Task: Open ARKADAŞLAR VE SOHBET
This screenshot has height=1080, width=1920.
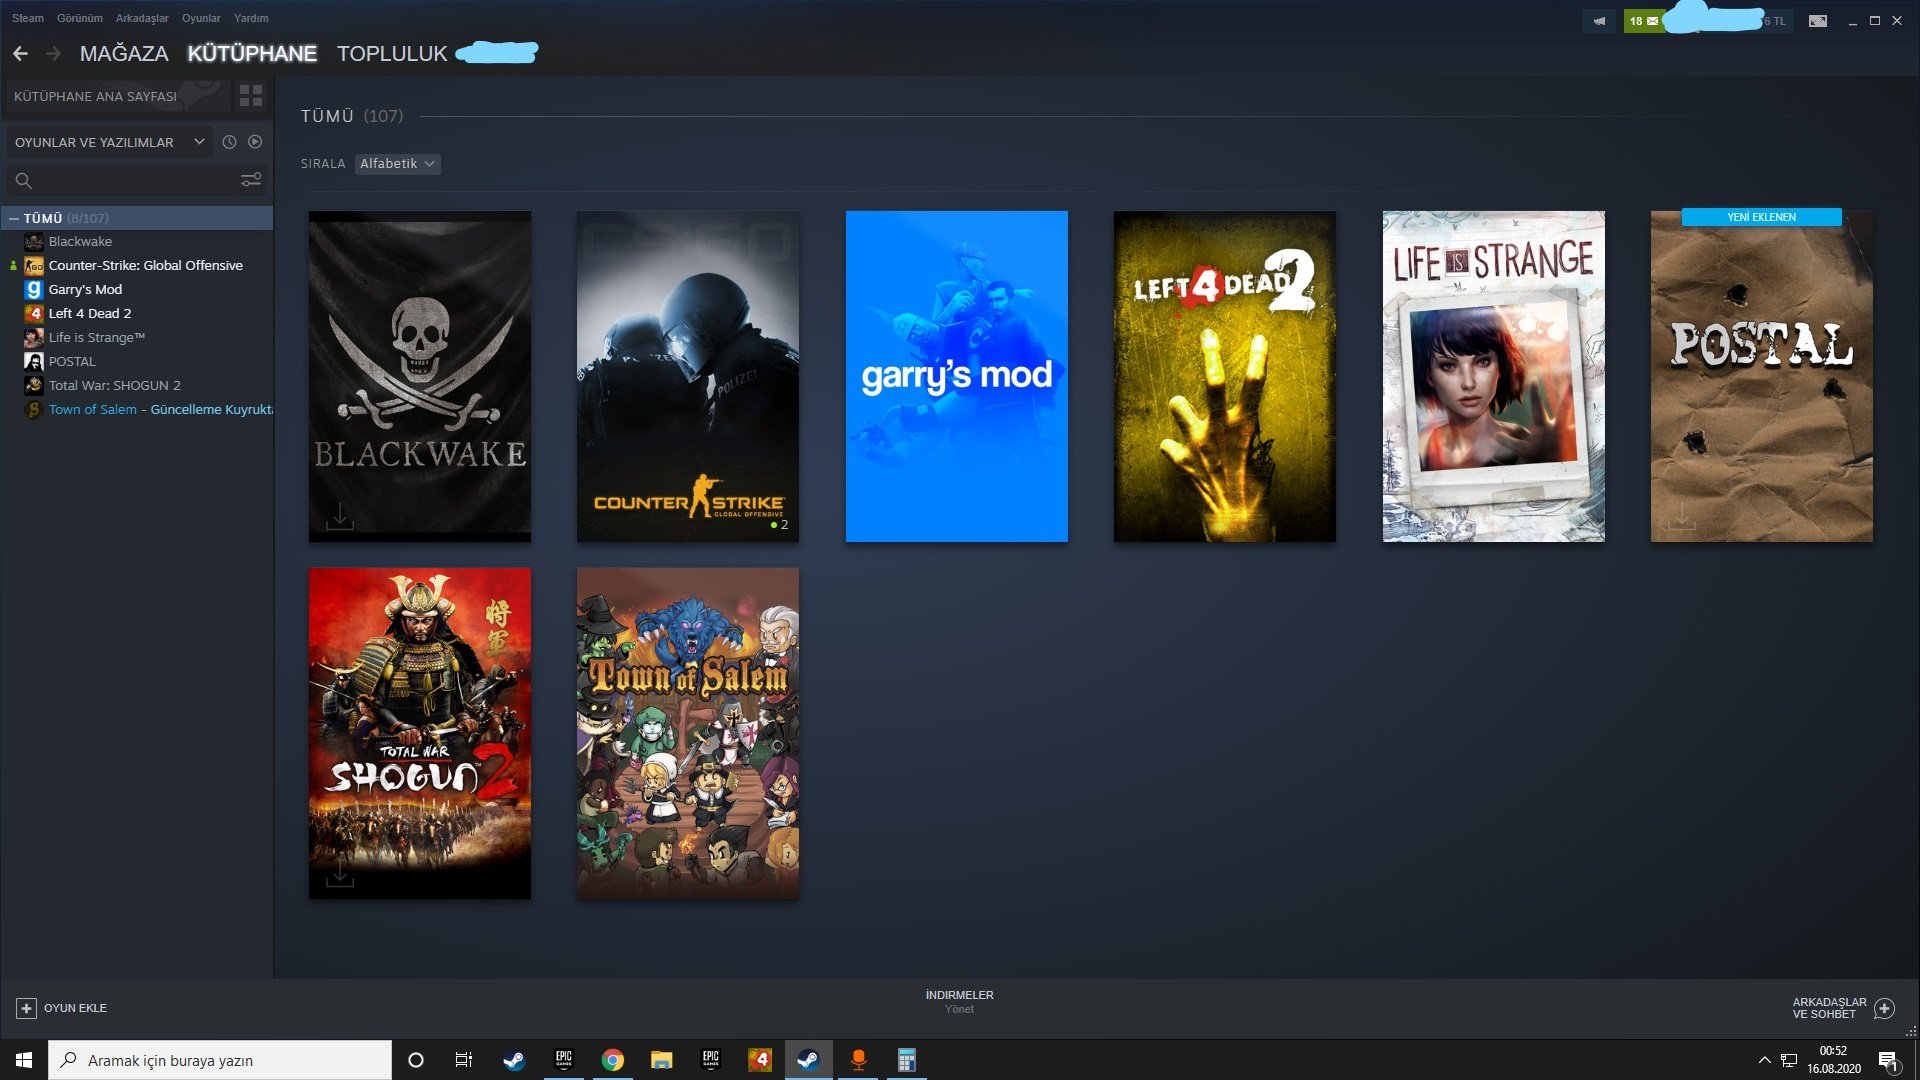Action: 1843,1008
